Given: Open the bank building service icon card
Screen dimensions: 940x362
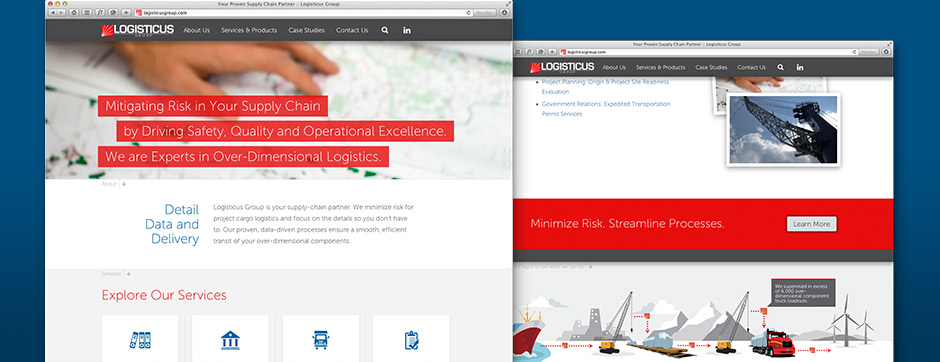Looking at the screenshot, I should [x=230, y=339].
